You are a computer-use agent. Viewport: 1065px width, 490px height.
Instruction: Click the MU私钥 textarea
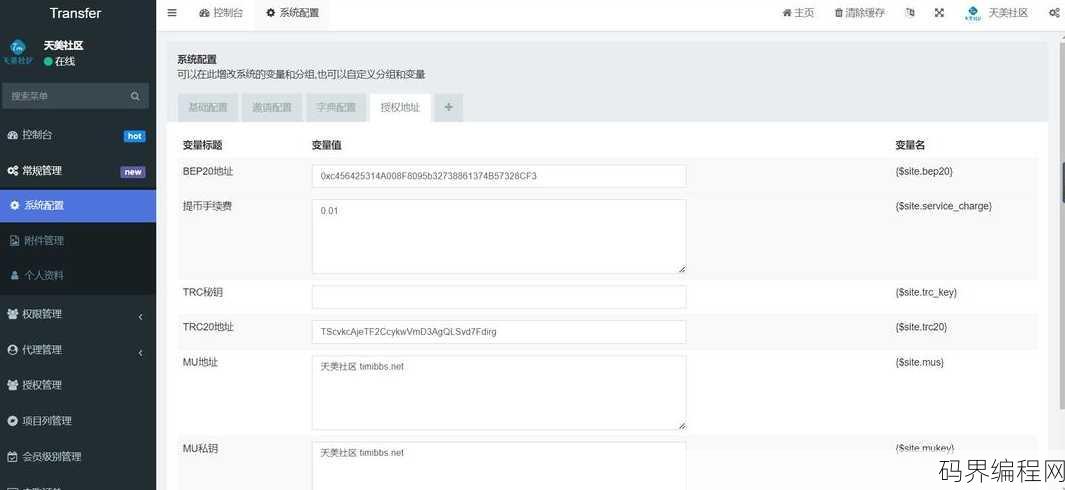(499, 466)
